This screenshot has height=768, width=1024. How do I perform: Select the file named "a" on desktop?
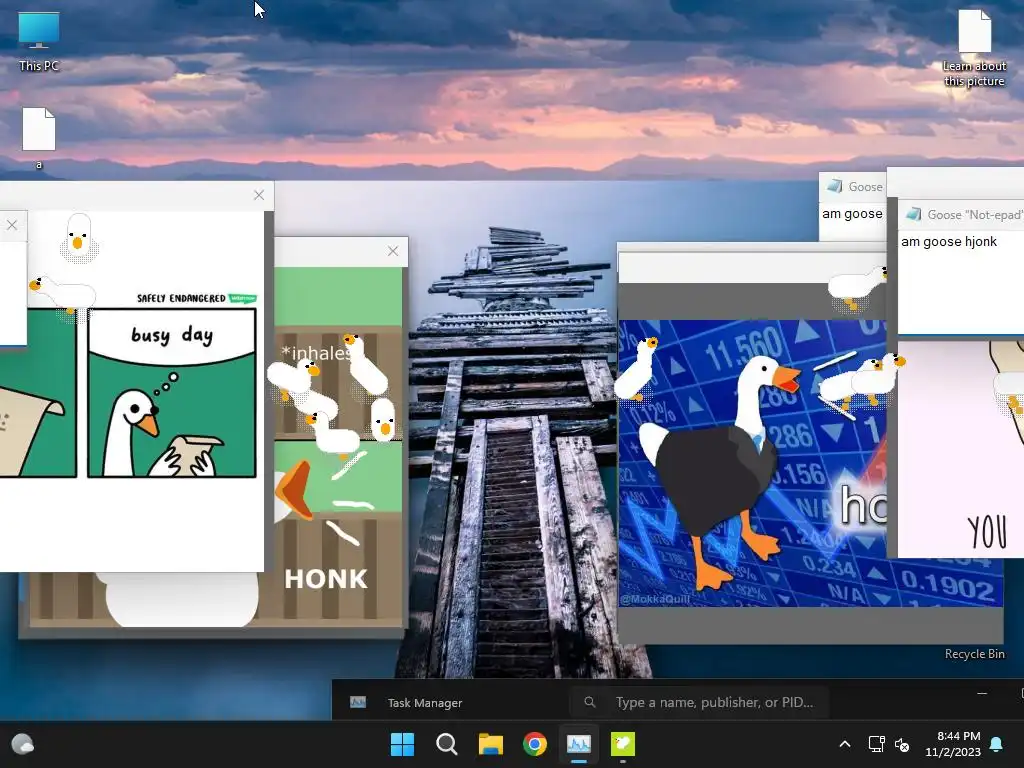click(39, 137)
